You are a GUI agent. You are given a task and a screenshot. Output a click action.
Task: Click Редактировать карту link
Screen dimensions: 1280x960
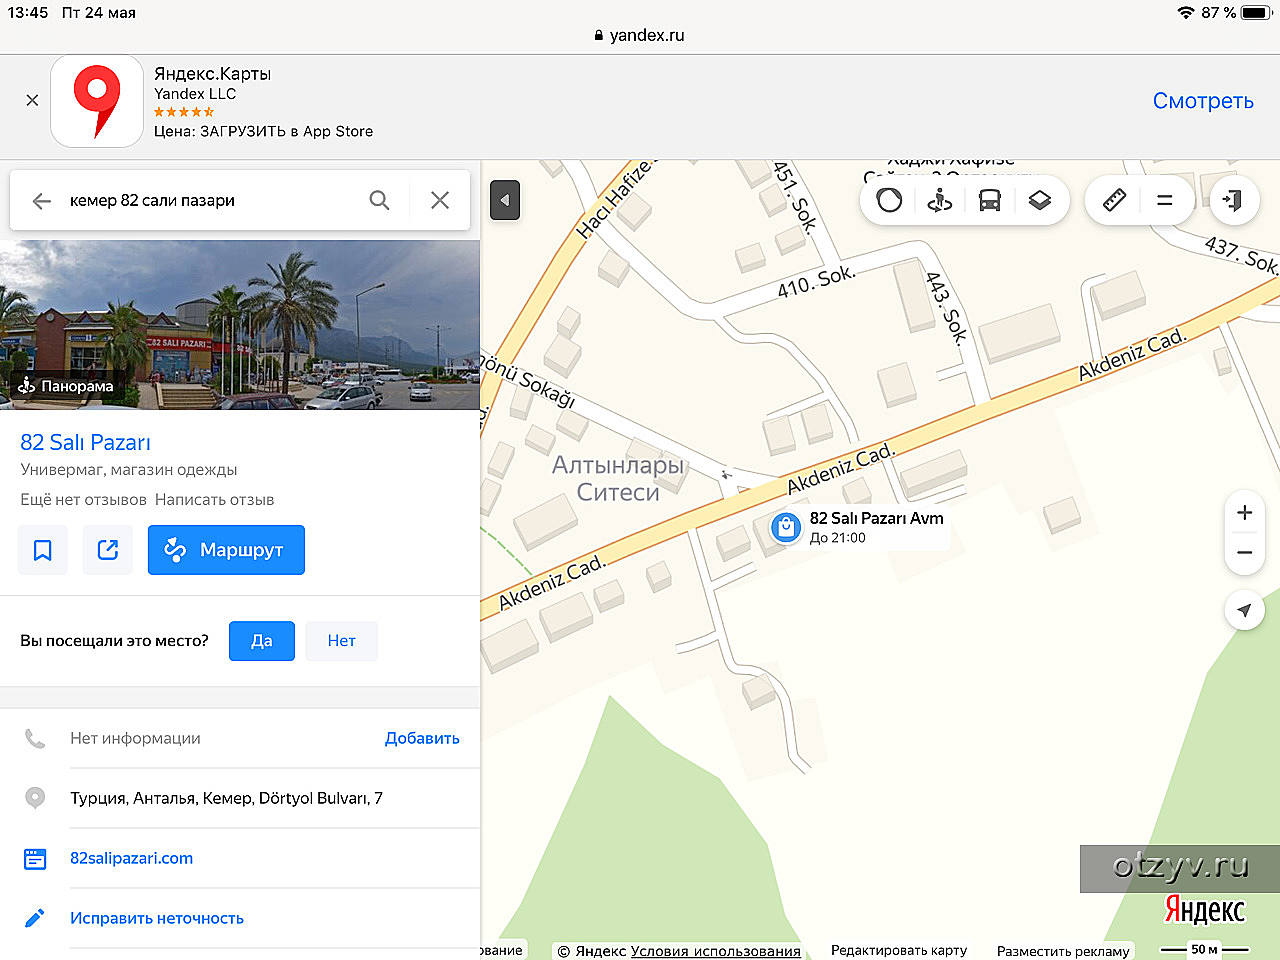[899, 951]
